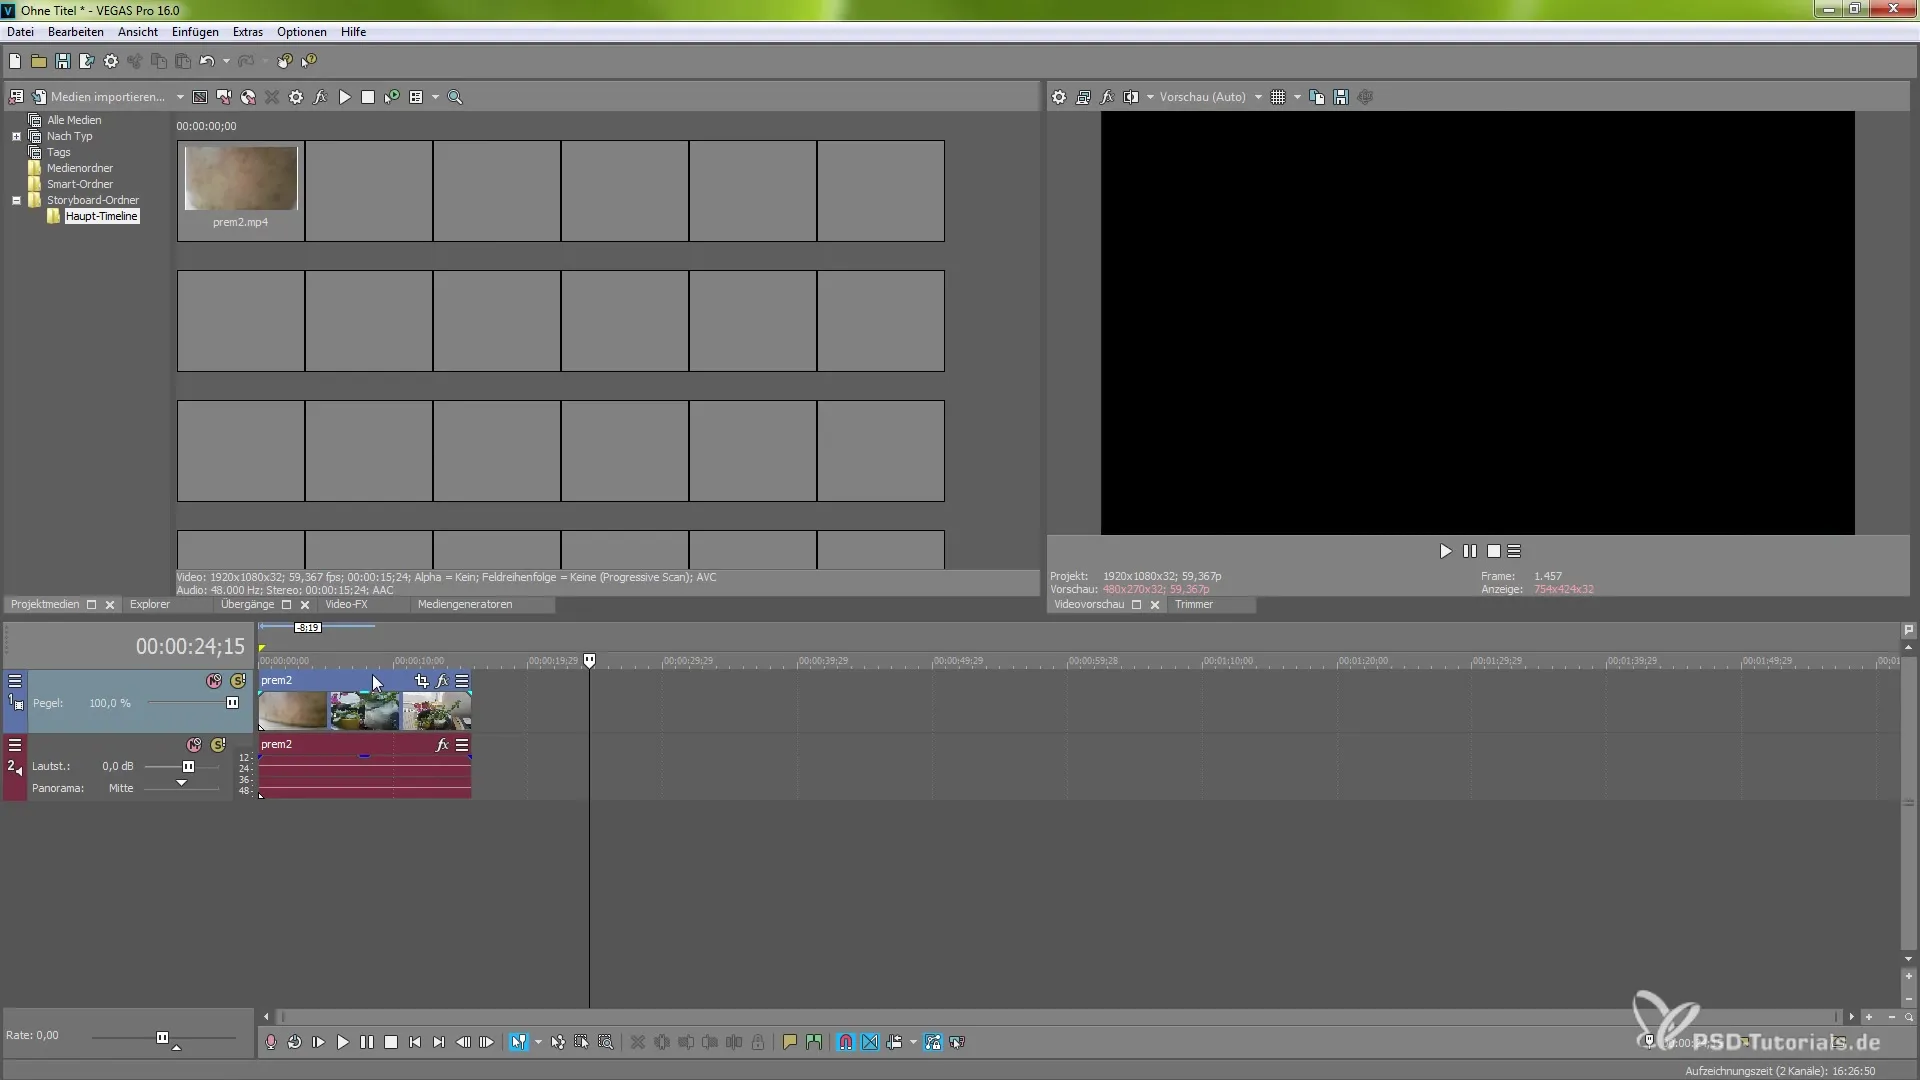Save preview snapshot to file icon
Viewport: 1920px width, 1080px height.
pos(1341,97)
